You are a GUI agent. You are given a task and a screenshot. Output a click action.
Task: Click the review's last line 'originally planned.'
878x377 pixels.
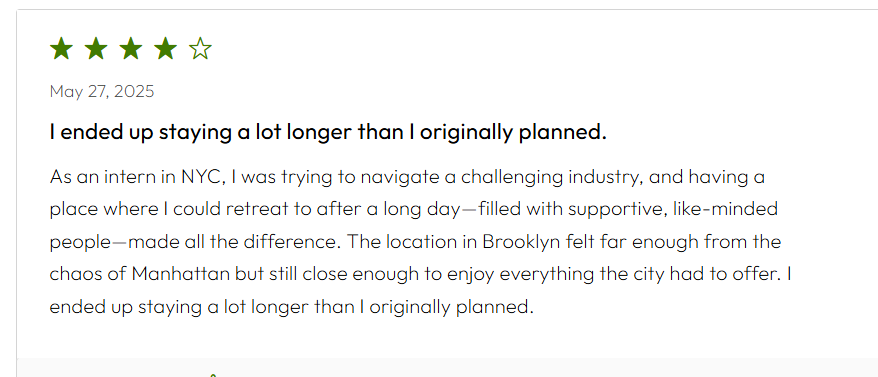click(452, 308)
